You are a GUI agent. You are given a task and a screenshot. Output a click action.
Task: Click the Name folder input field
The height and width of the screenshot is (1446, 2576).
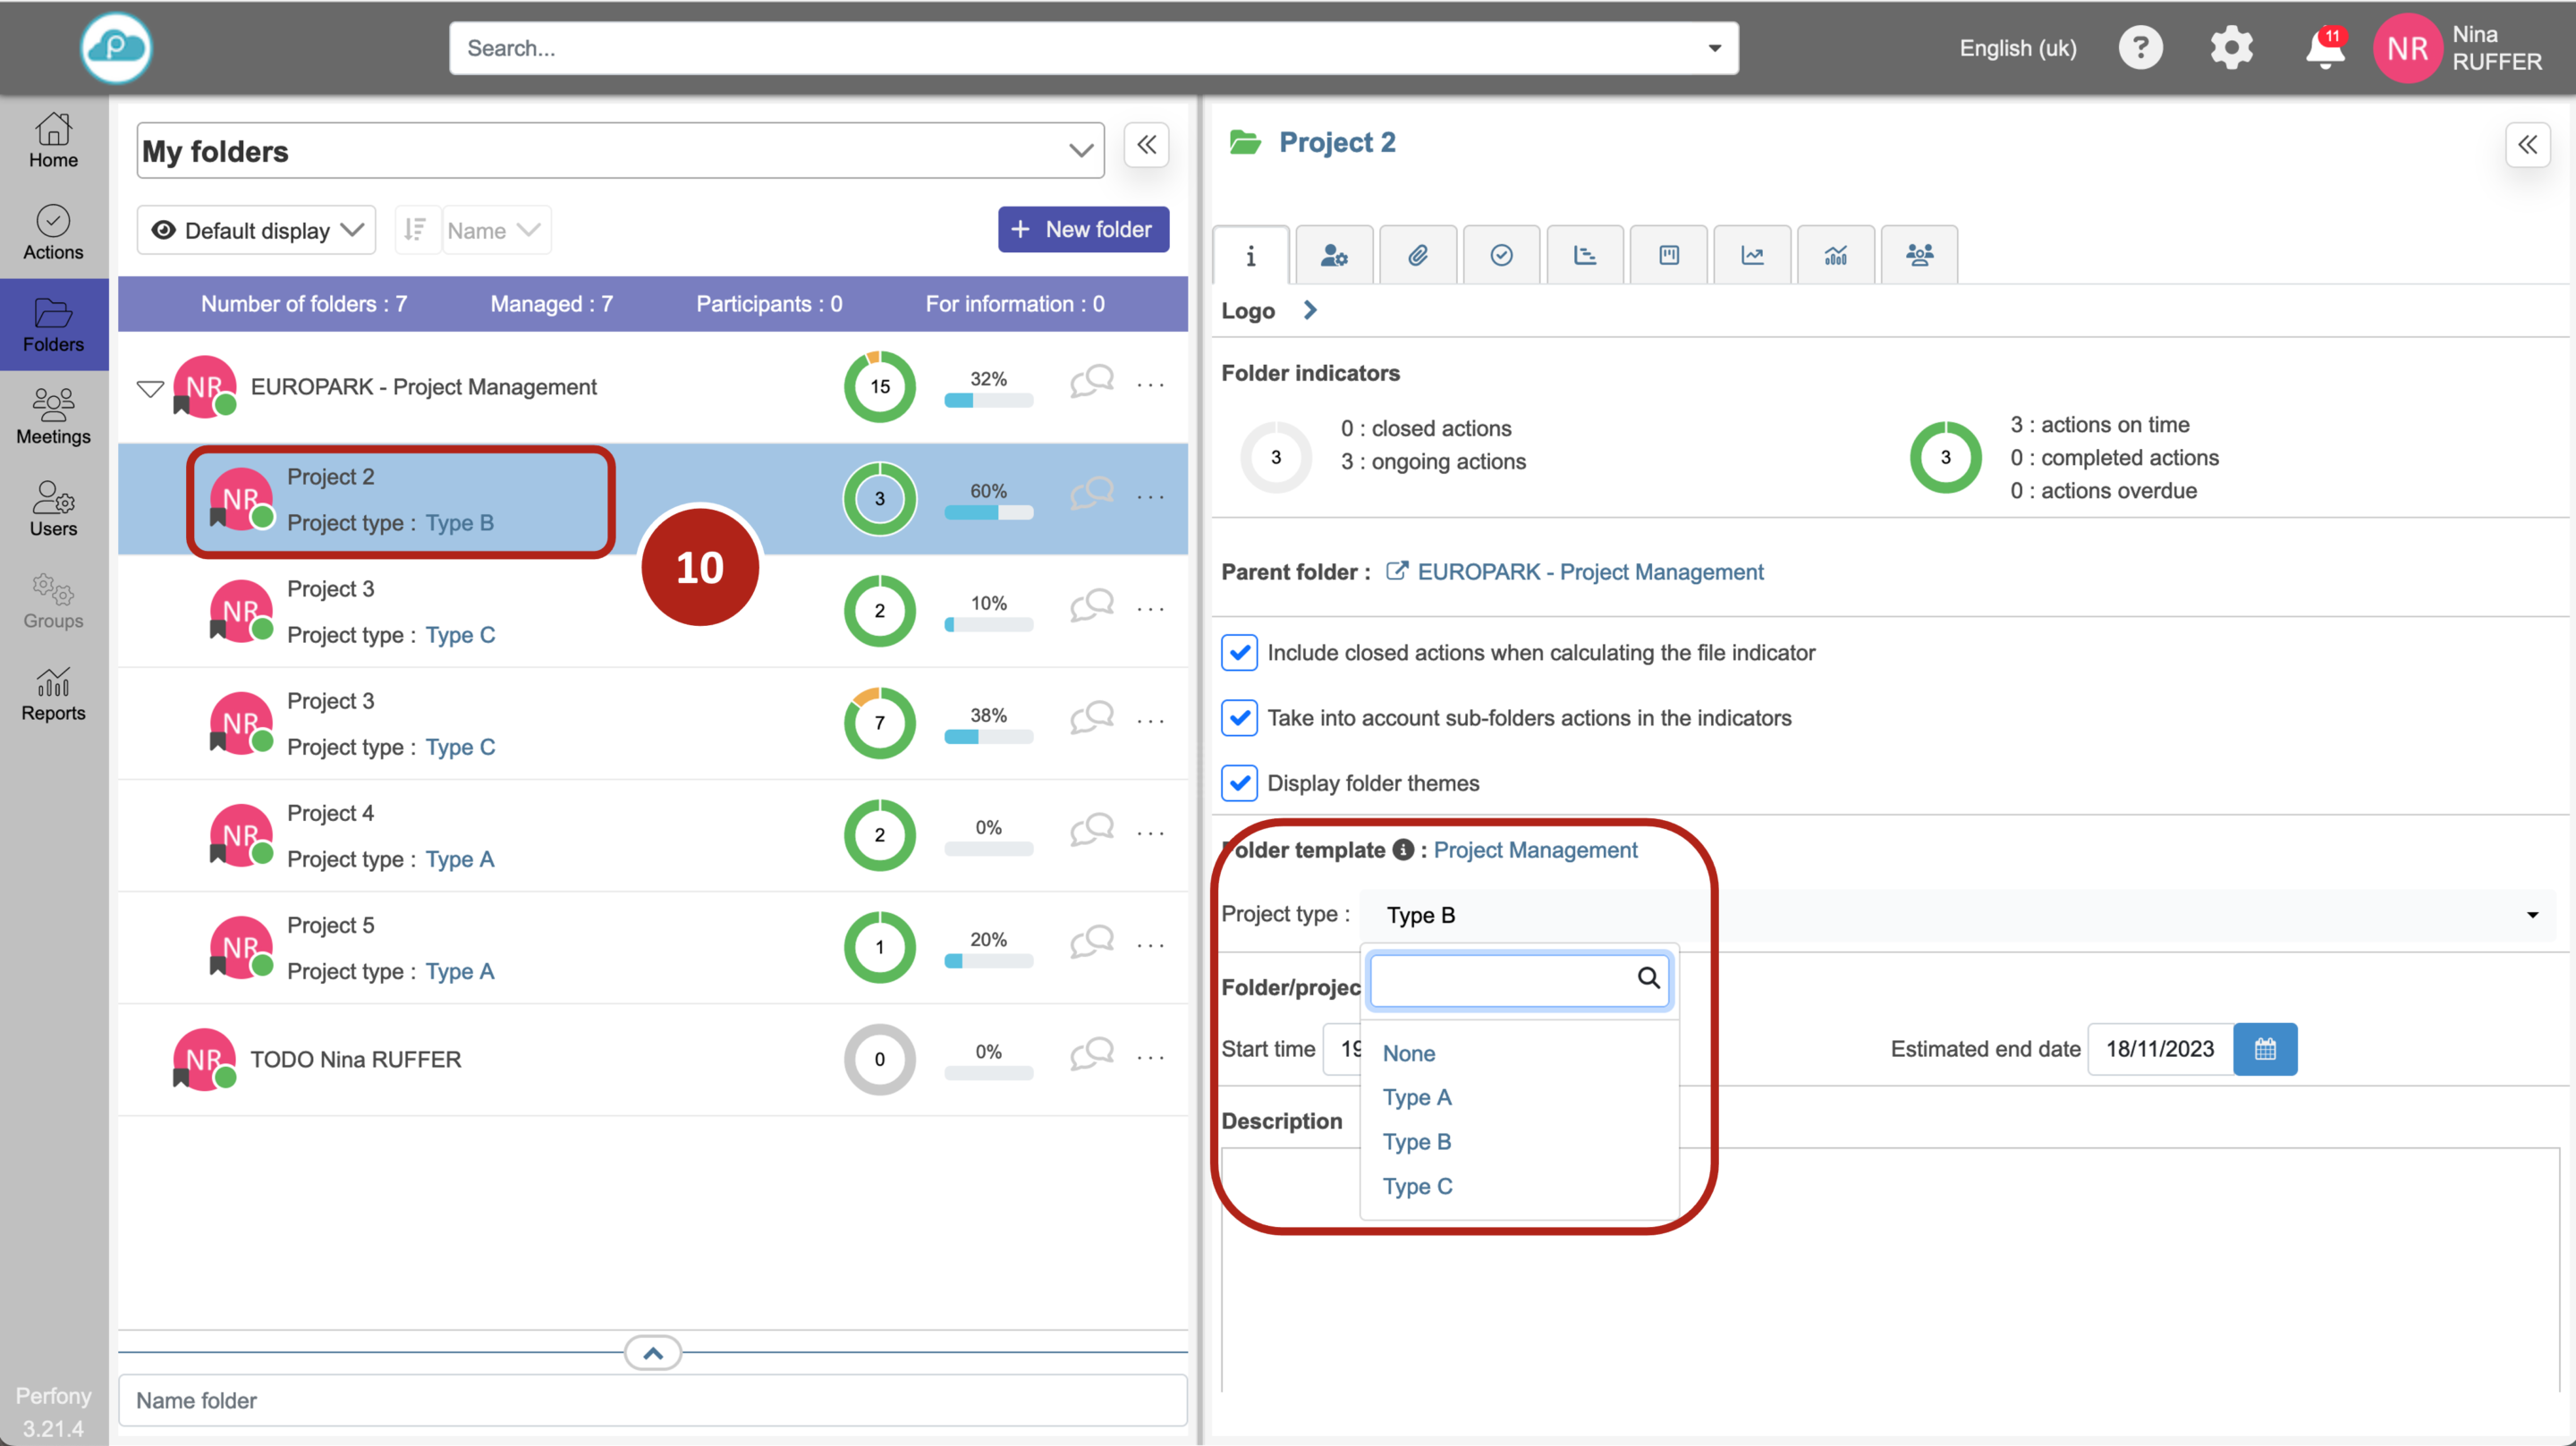[x=652, y=1400]
